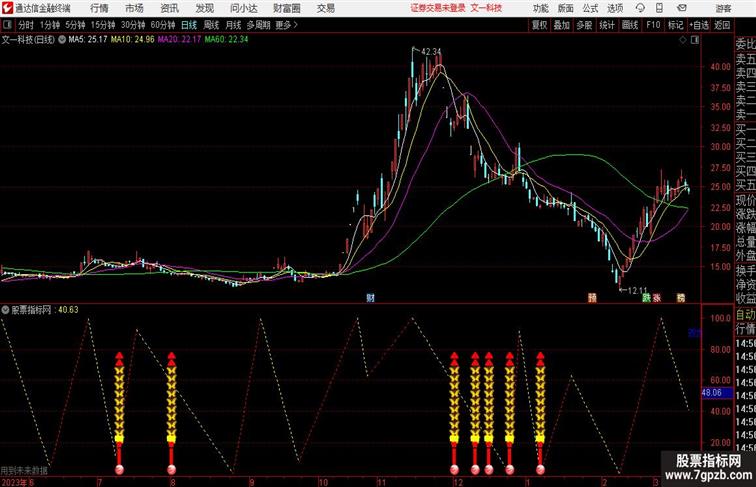Switch to the 1分钟 period
The image size is (756, 487).
(x=50, y=25)
